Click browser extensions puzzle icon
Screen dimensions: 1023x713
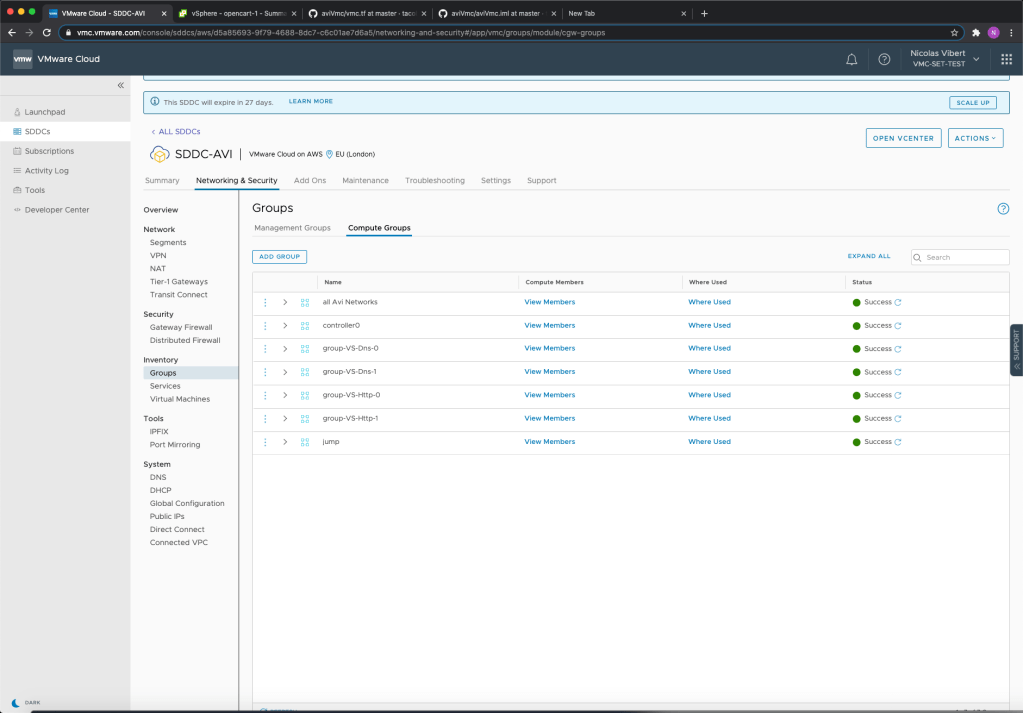(975, 32)
